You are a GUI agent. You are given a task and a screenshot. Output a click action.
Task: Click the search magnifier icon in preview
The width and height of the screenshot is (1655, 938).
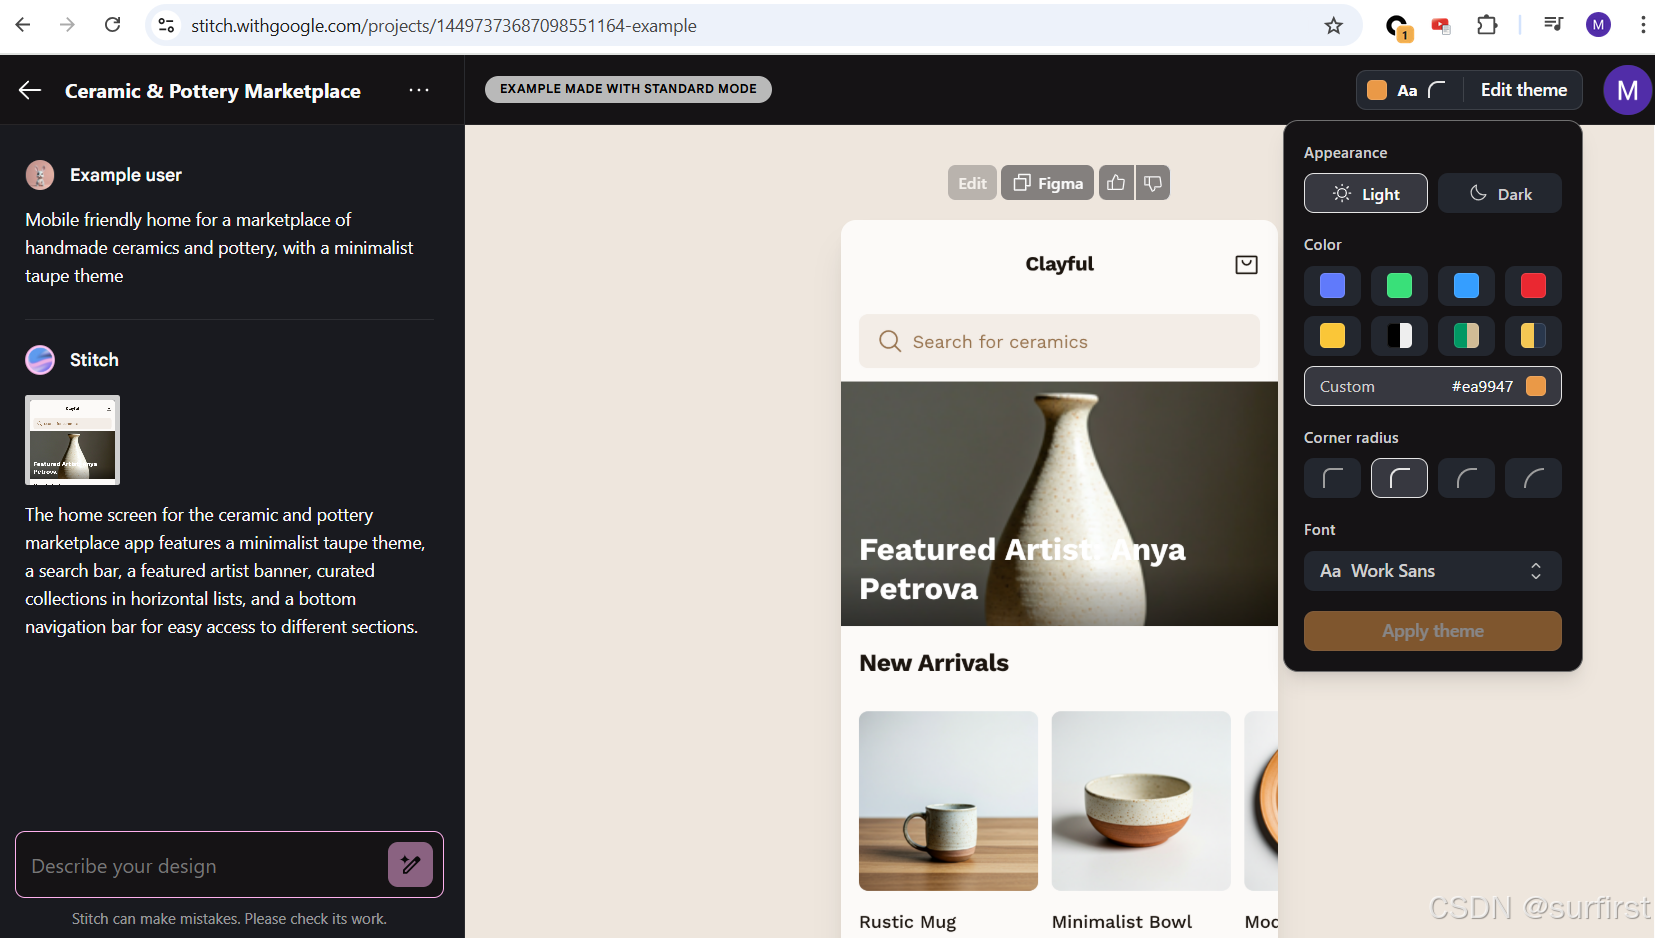coord(889,341)
